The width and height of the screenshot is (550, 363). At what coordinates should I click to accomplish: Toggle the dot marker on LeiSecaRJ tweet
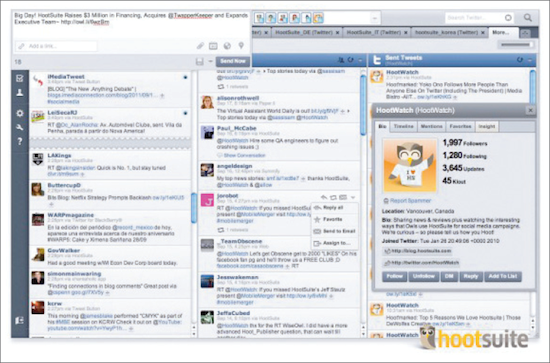(x=185, y=113)
